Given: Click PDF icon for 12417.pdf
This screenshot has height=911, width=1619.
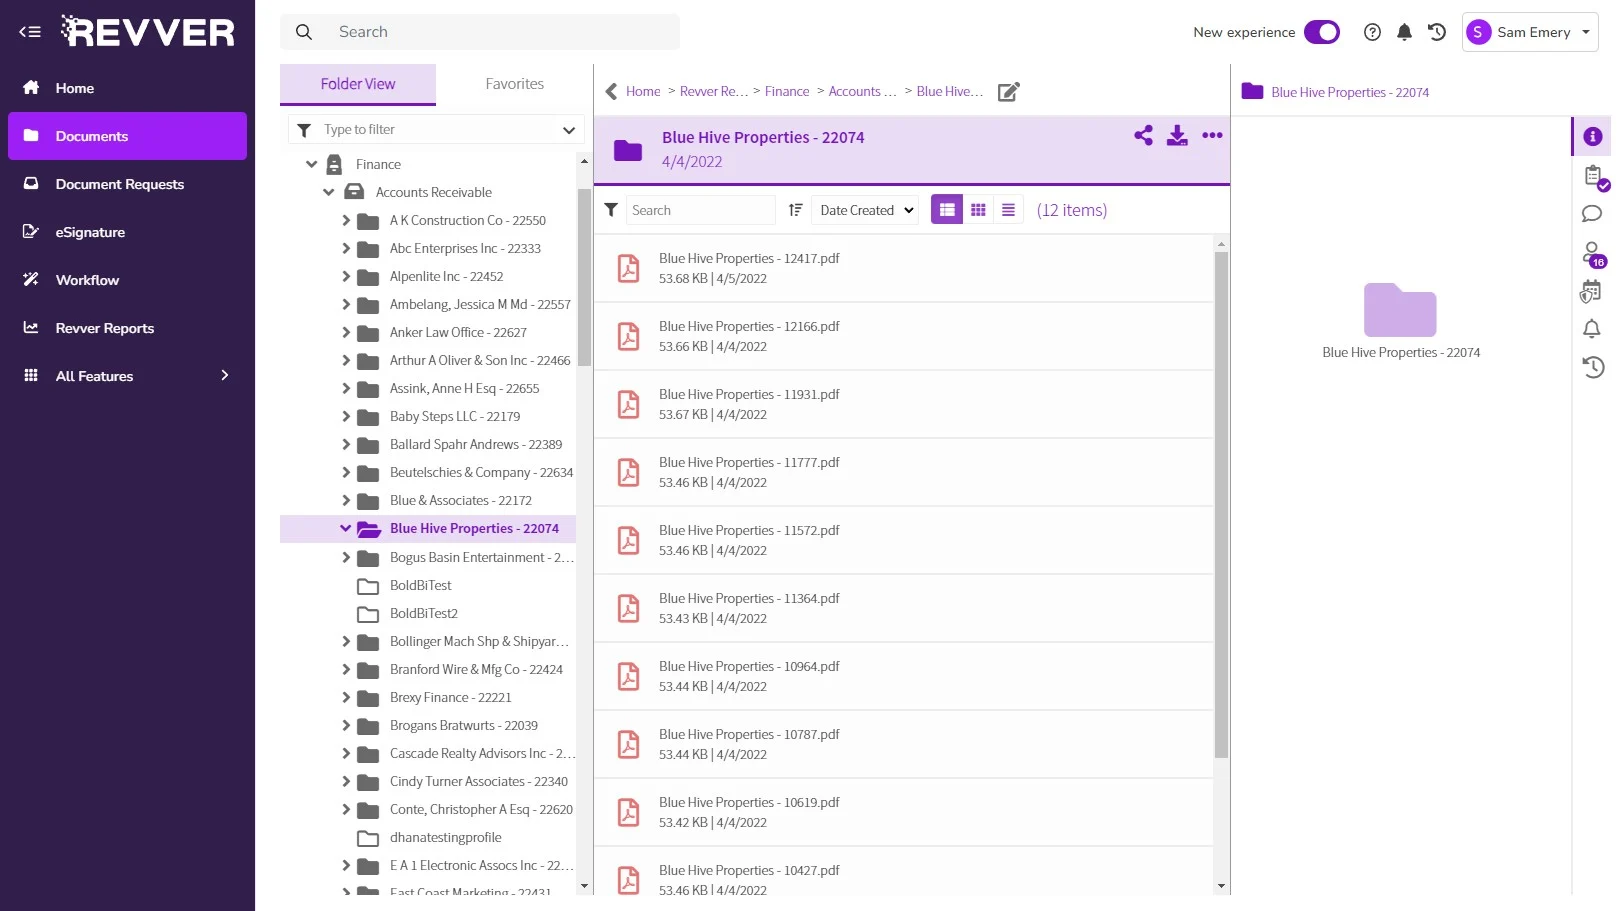Looking at the screenshot, I should [x=628, y=268].
